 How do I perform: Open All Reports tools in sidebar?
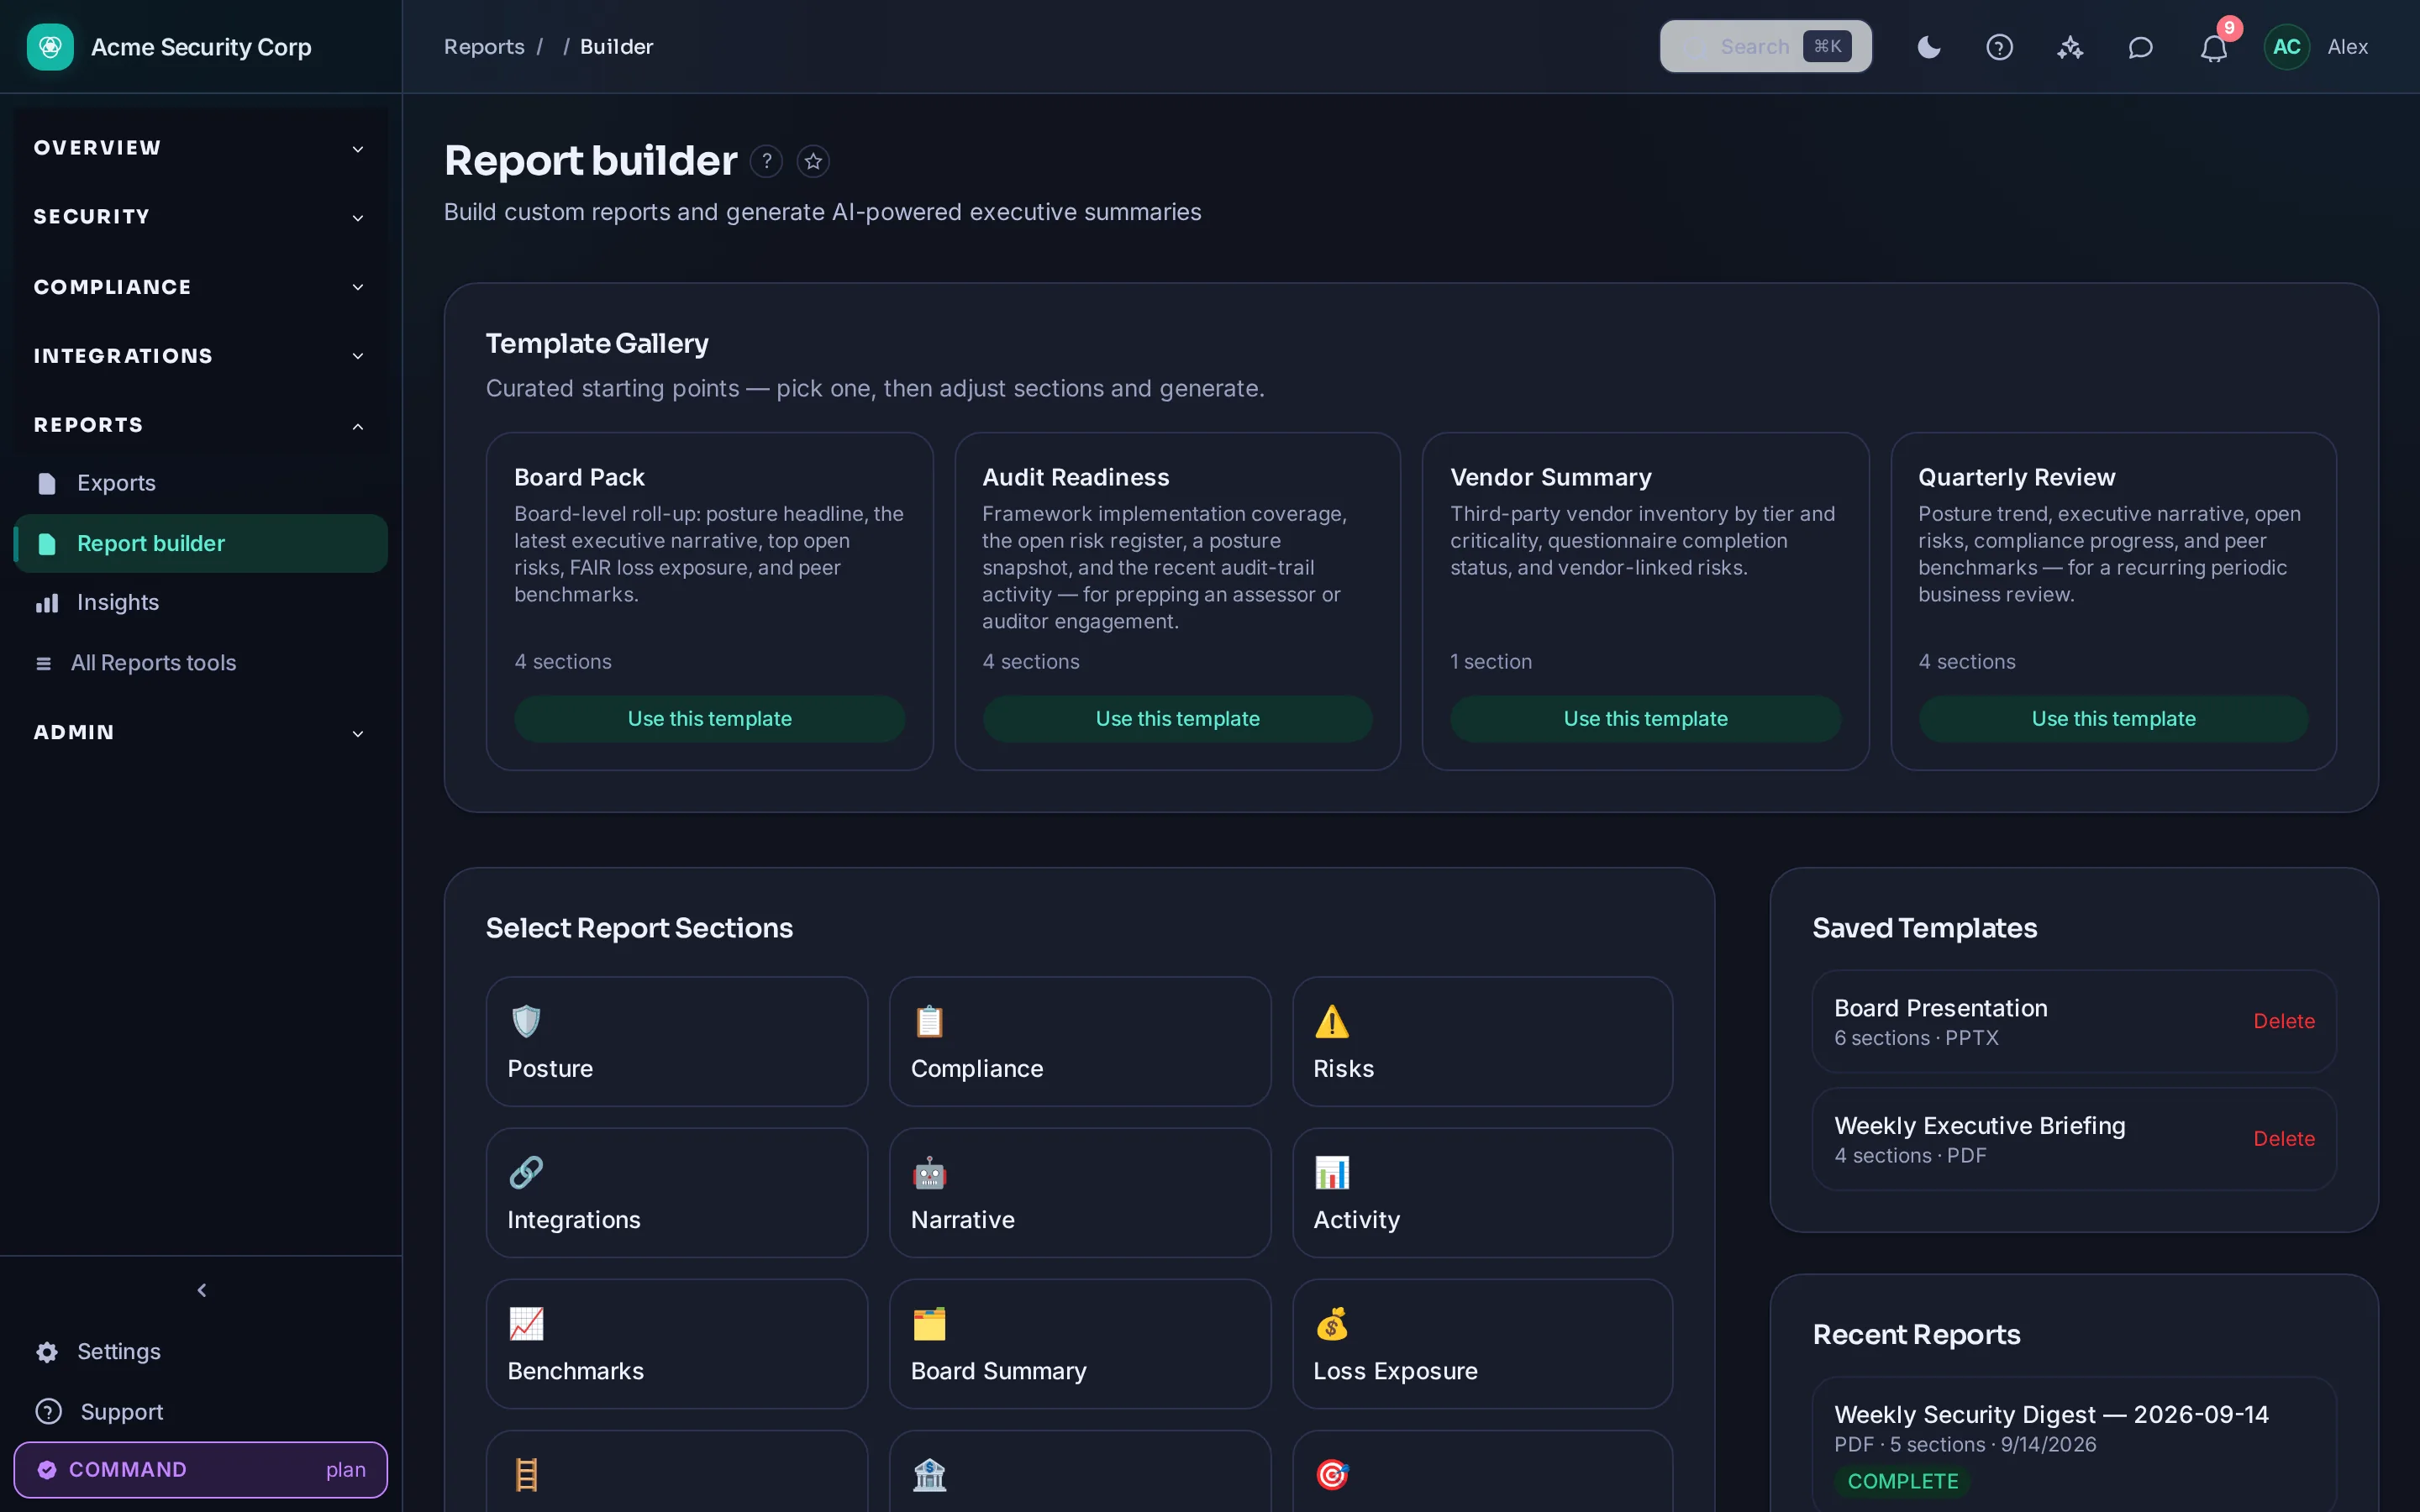point(200,662)
